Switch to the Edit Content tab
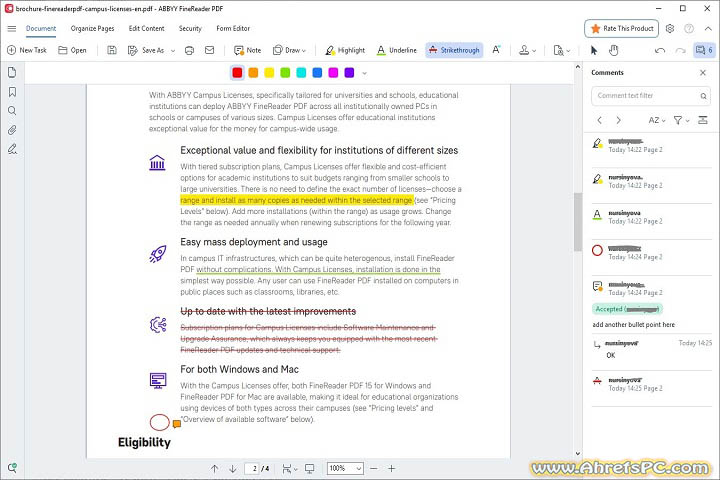The height and width of the screenshot is (480, 720). click(x=146, y=28)
